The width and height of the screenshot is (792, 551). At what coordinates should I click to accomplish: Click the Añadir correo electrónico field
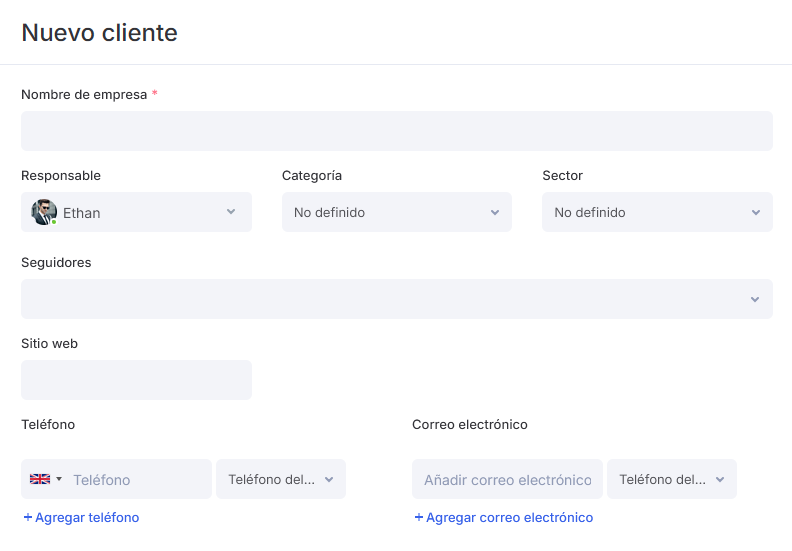(x=507, y=479)
